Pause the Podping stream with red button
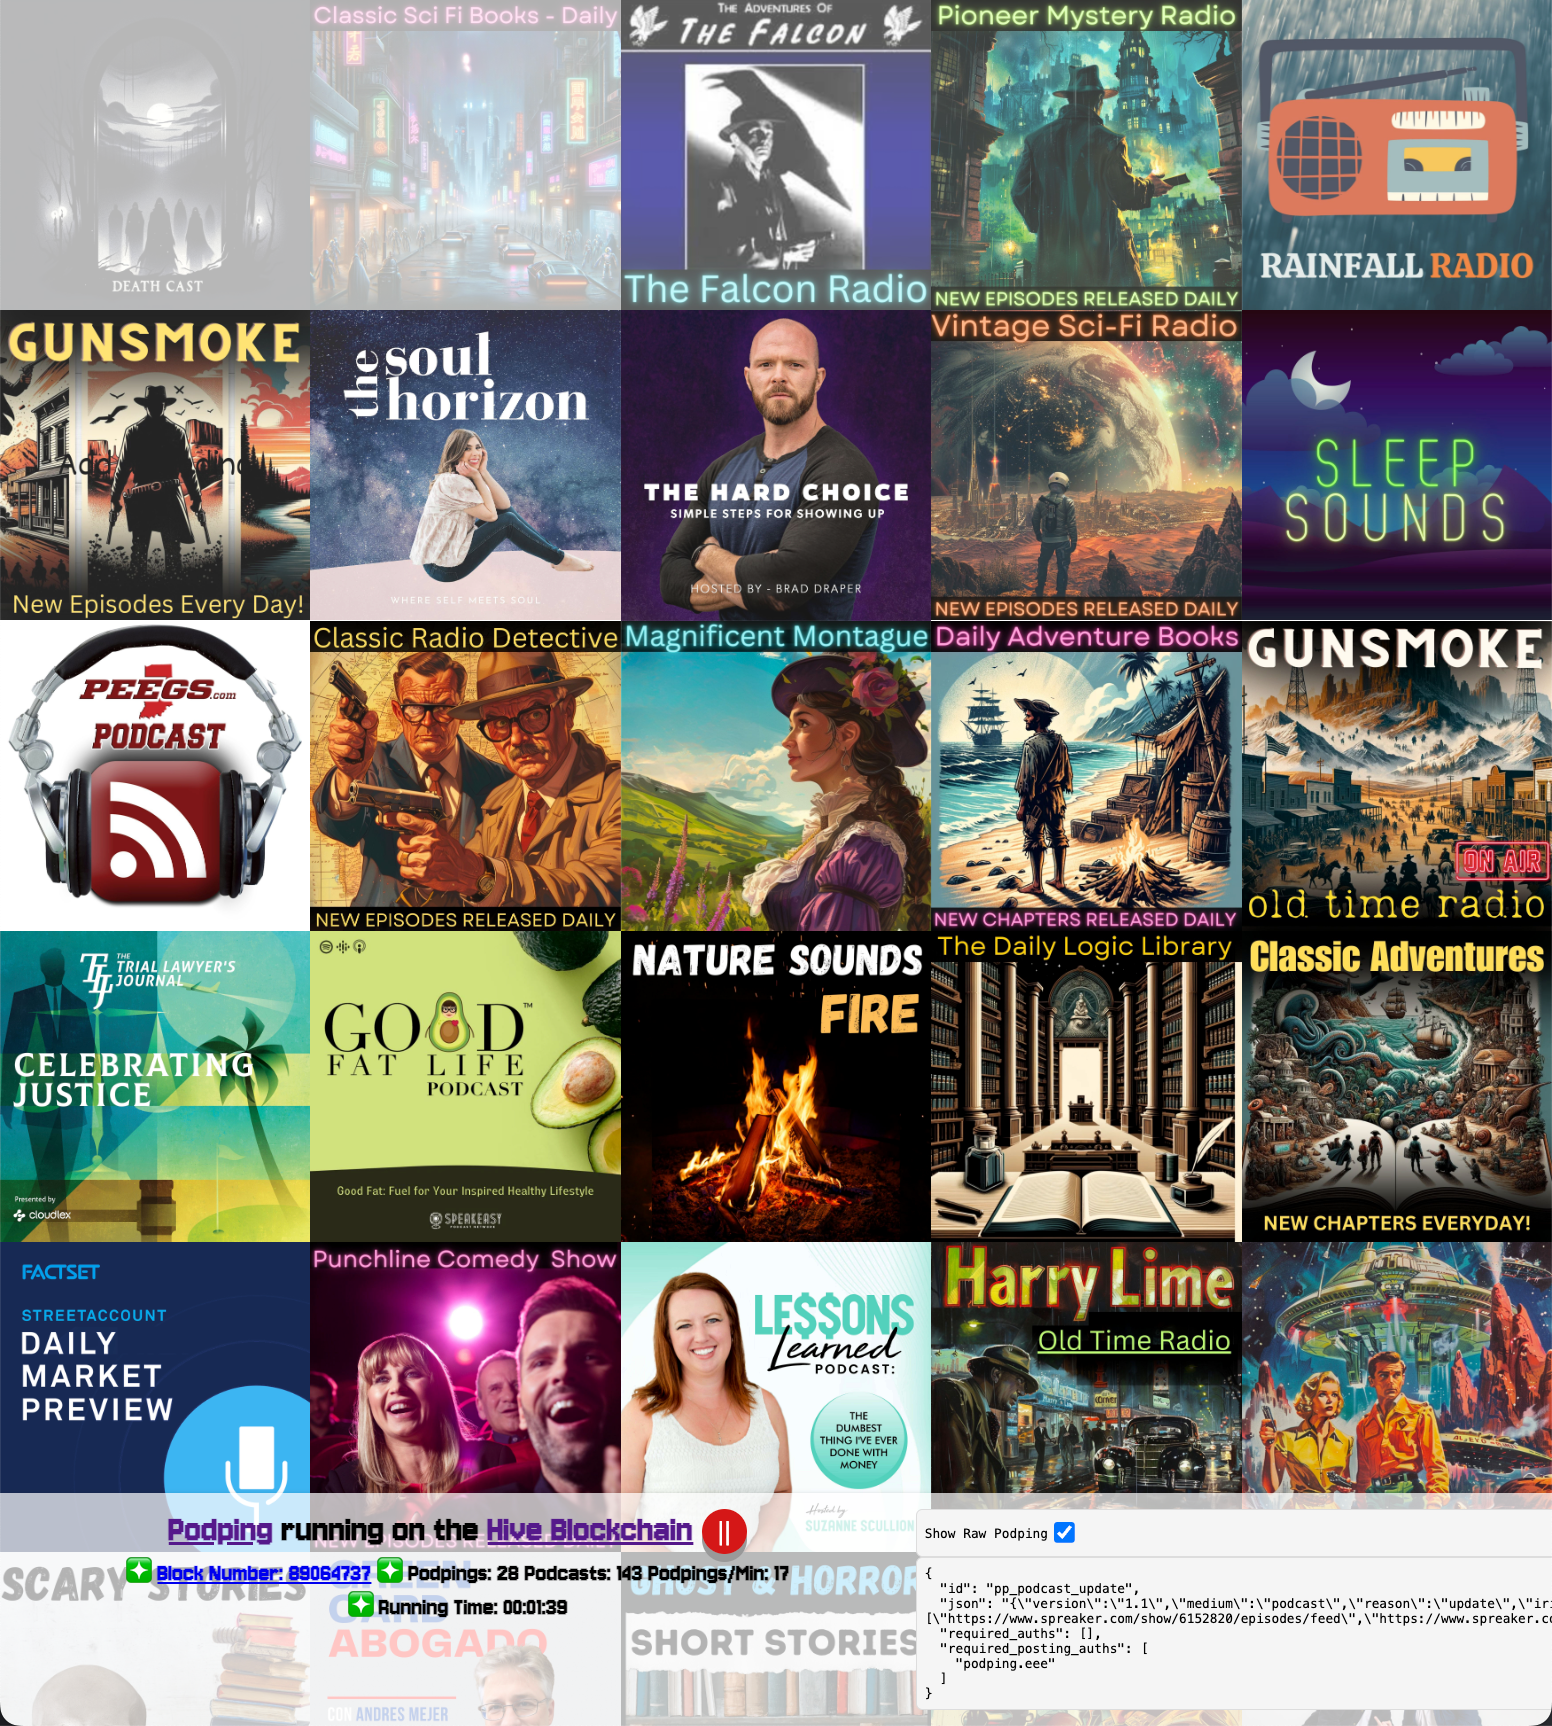This screenshot has height=1726, width=1552. (724, 1532)
